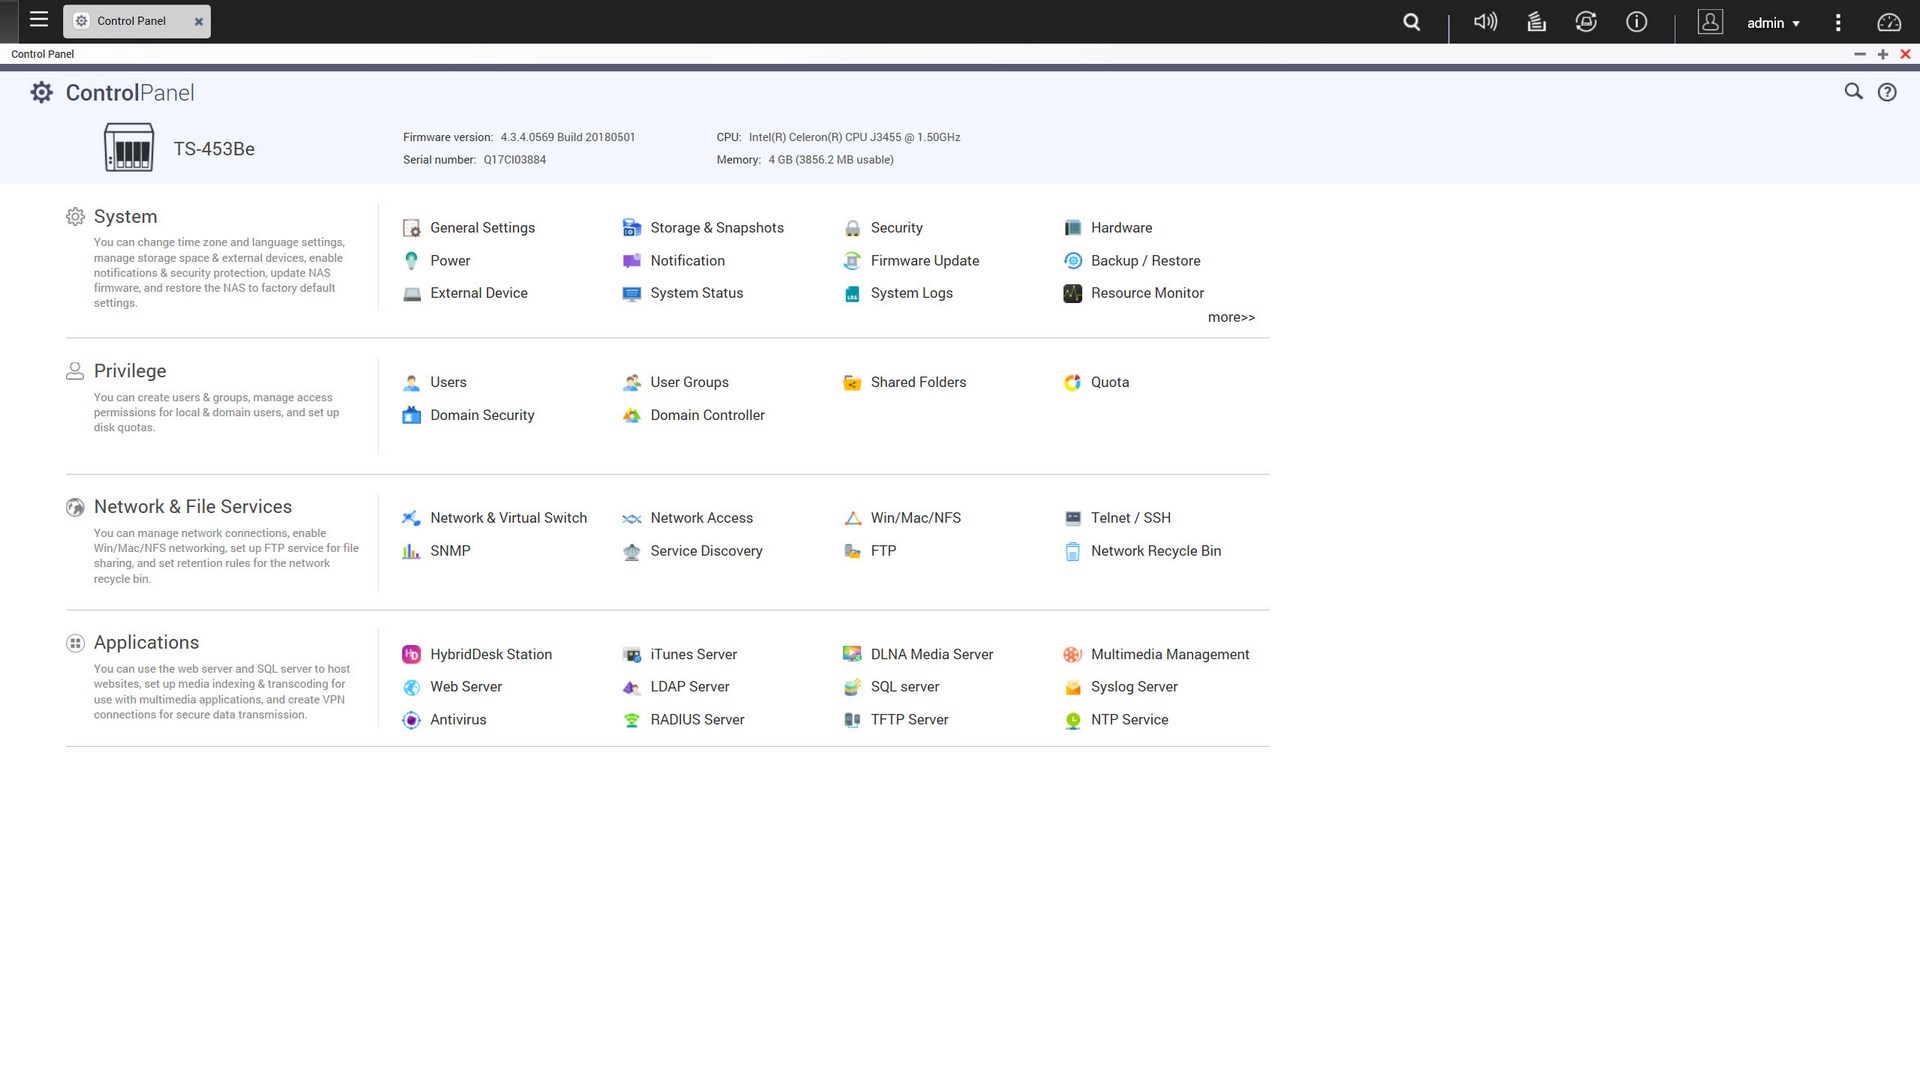Click the ControlPanel gear title icon
The image size is (1920, 1074).
coord(41,93)
